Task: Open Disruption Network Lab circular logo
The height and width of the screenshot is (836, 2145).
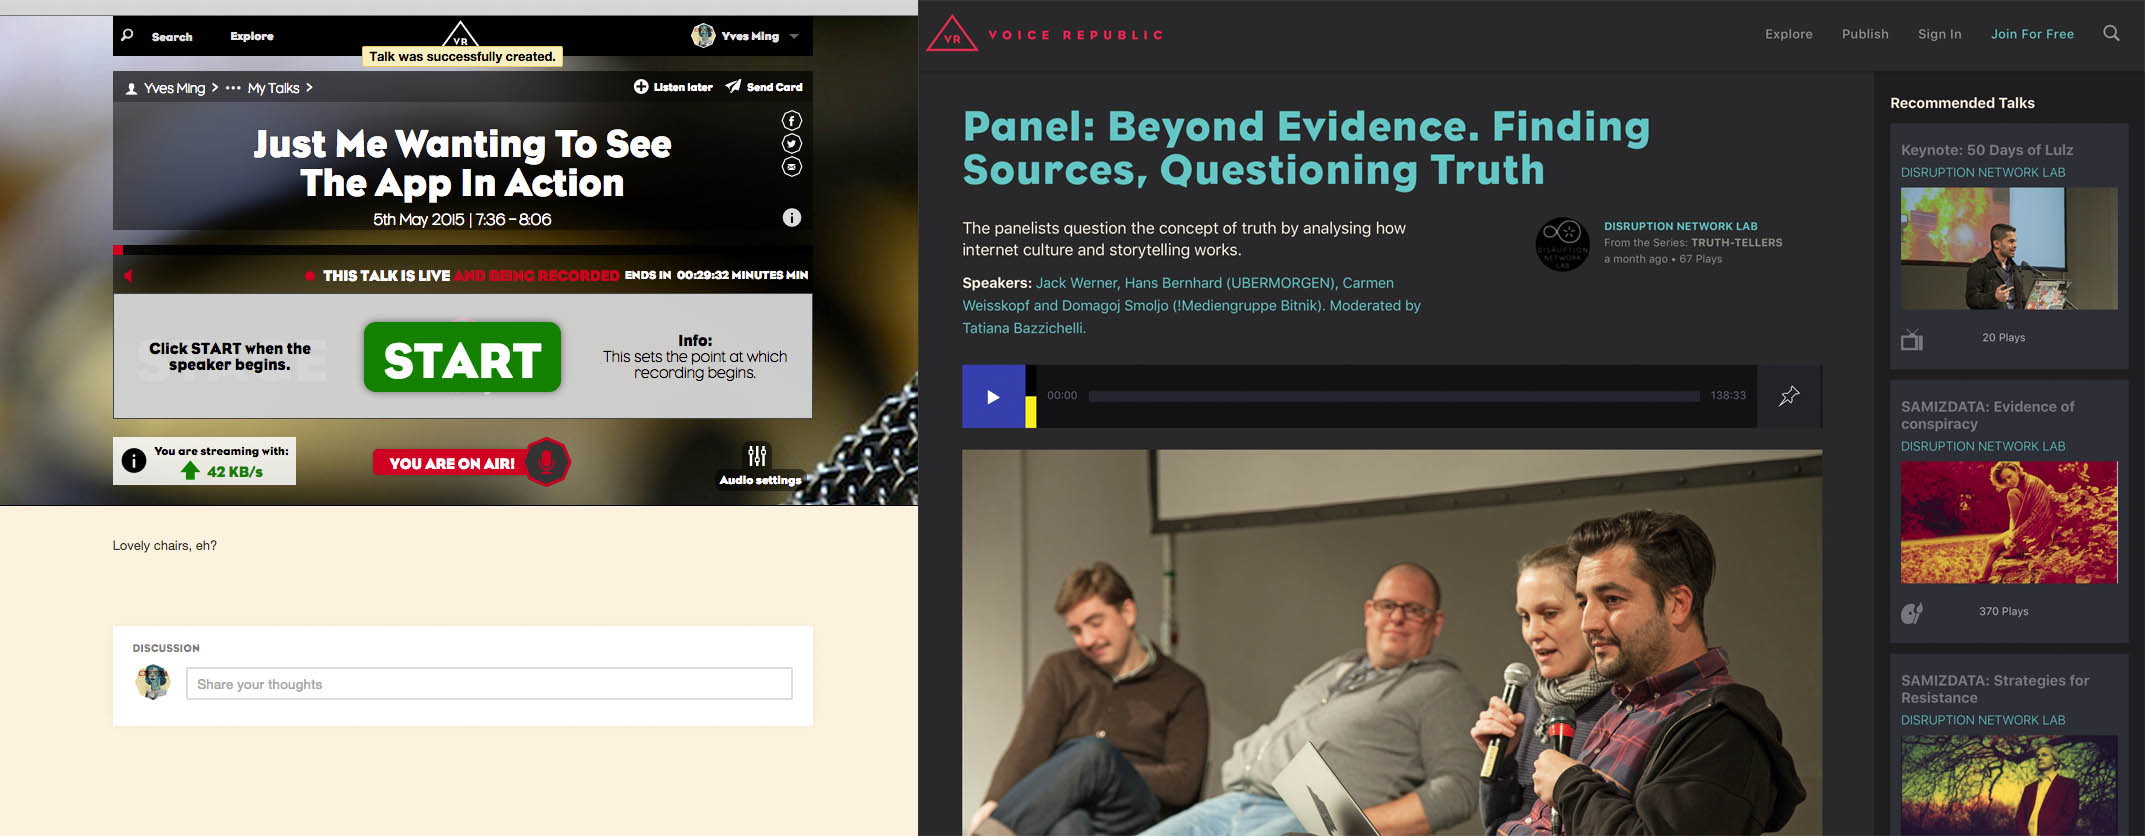Action: 1562,244
